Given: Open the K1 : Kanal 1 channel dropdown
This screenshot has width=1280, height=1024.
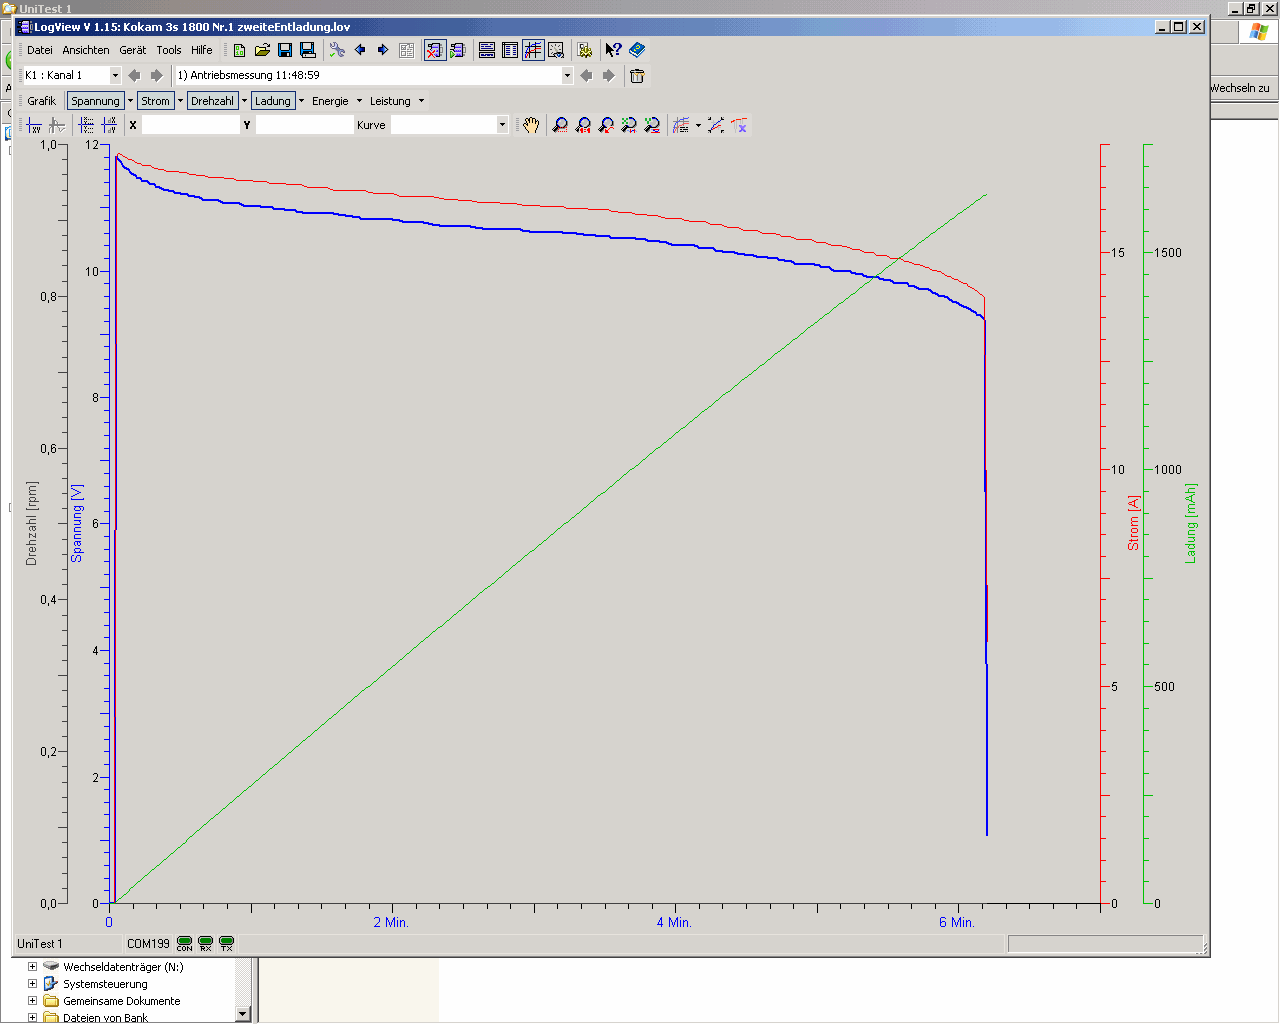Looking at the screenshot, I should click(x=115, y=76).
